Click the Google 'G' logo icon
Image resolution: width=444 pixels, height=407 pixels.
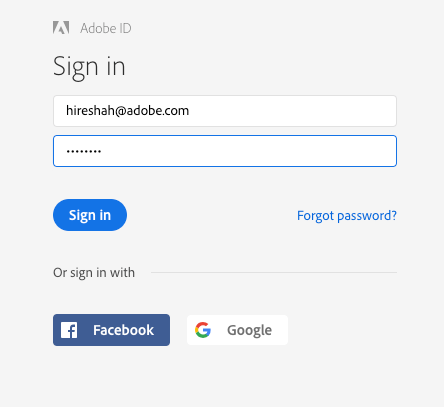[x=203, y=330]
